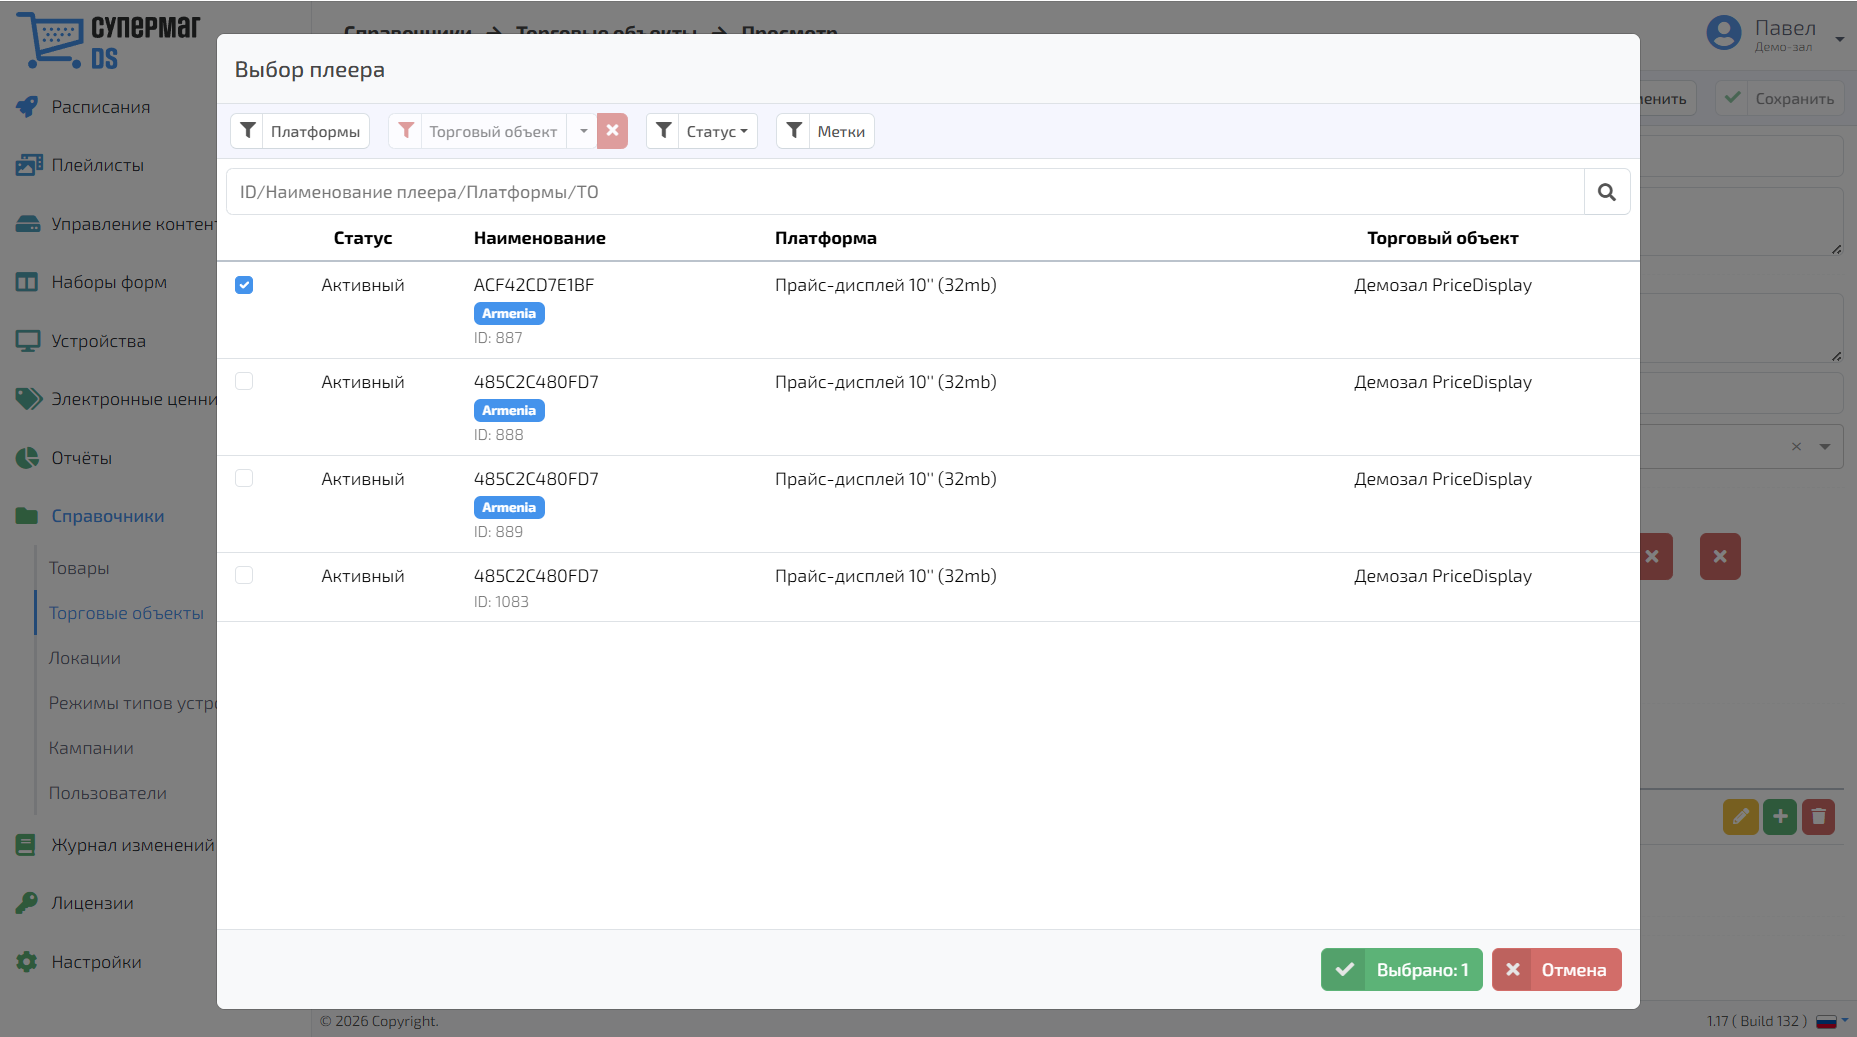Screen dimensions: 1857x1037
Task: Clear the Торговый объект filter with red X
Action: (x=612, y=131)
